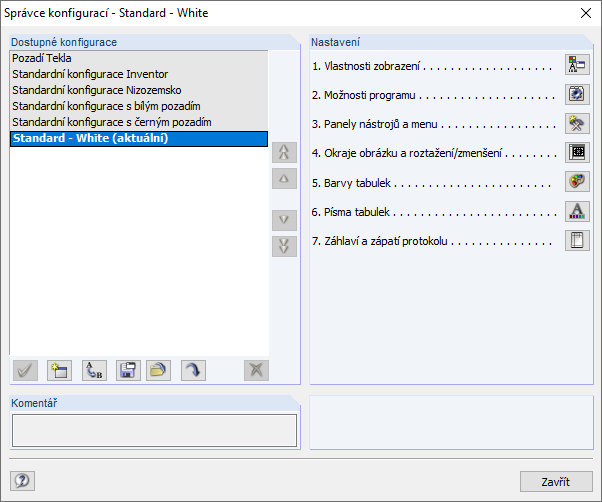
Task: Click the '3. Panely nástrojů a menu' label
Action: tap(375, 124)
